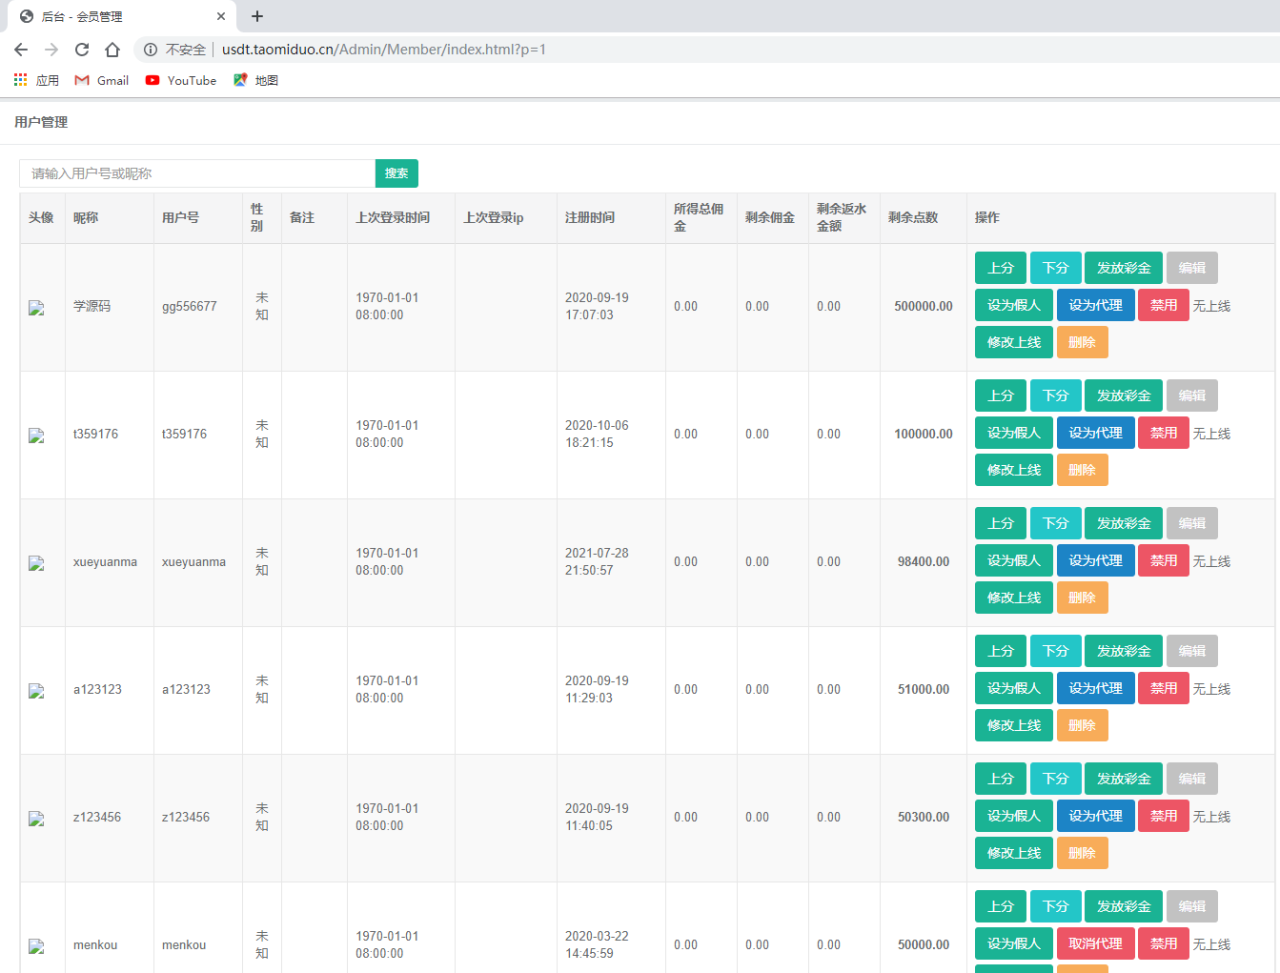
Task: Open the YouTube bookmark
Action: tap(181, 80)
